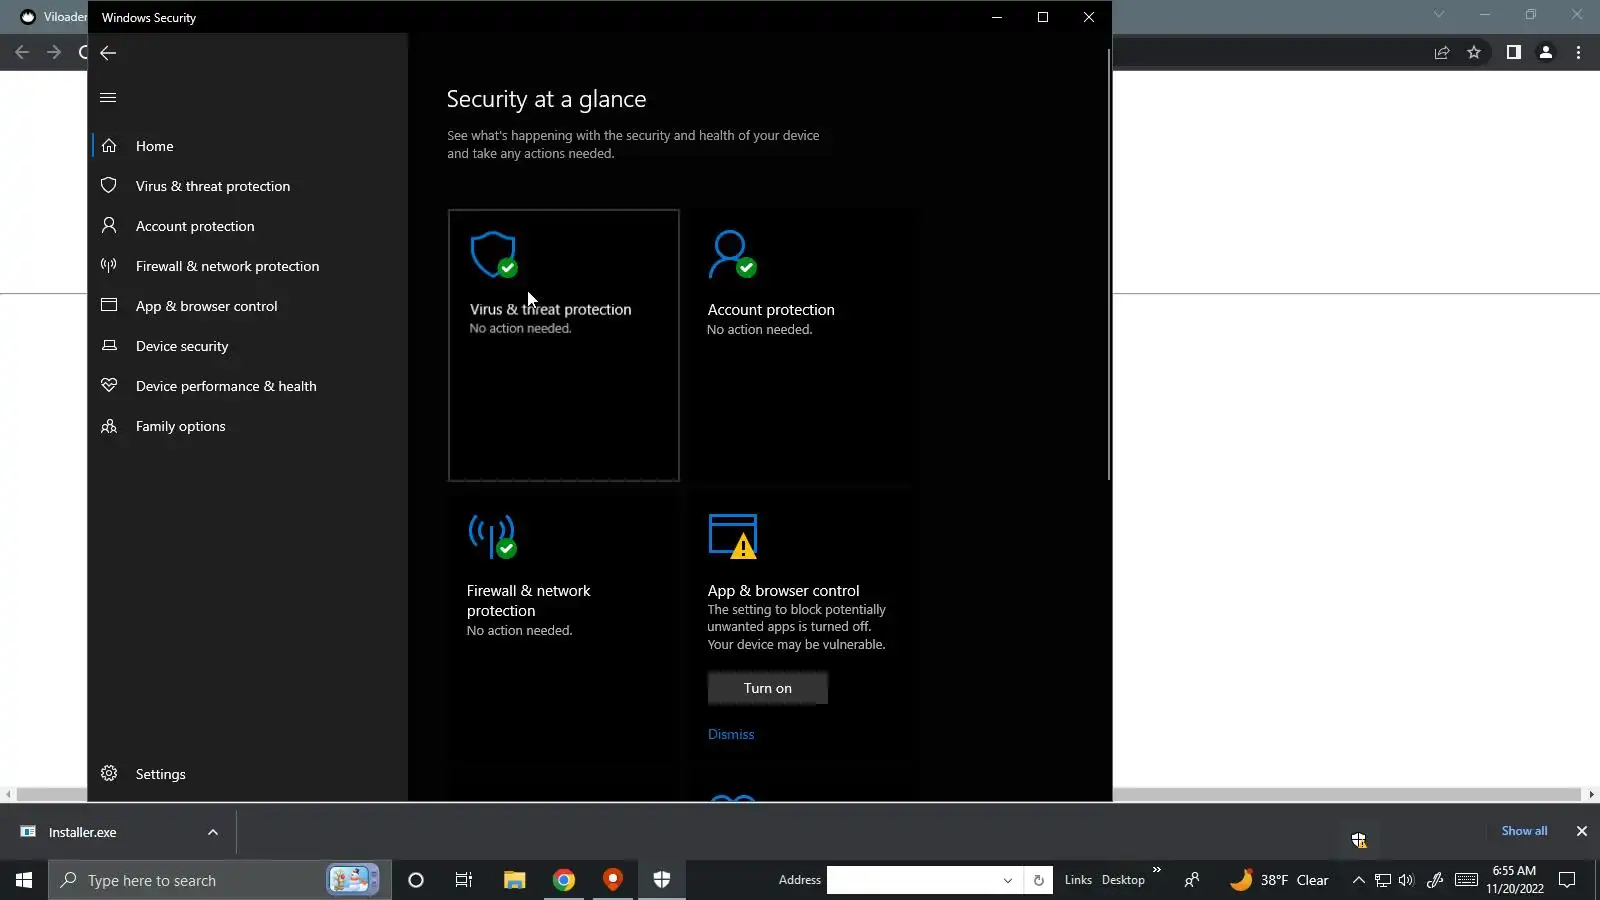1600x900 pixels.
Task: Open the Chrome profile menu
Action: [1546, 52]
